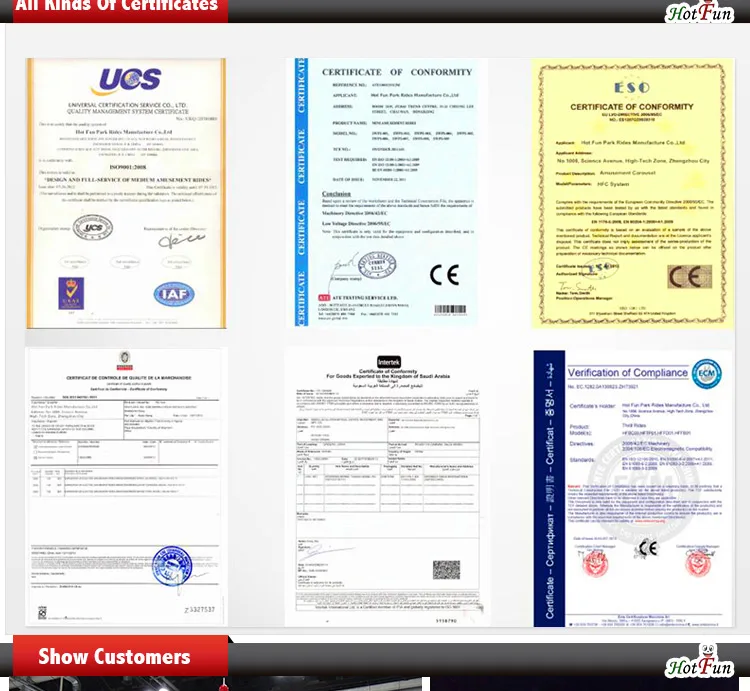The image size is (750, 691).
Task: Click the CE mark on the yellow certificate
Action: [689, 276]
